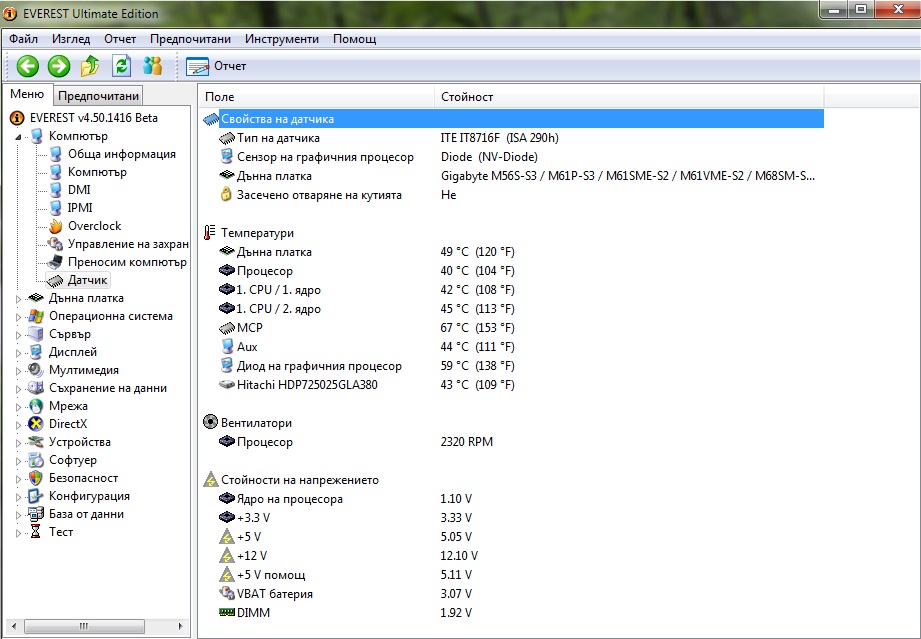
Task: Collapse the Компютър tree node
Action: coord(18,136)
